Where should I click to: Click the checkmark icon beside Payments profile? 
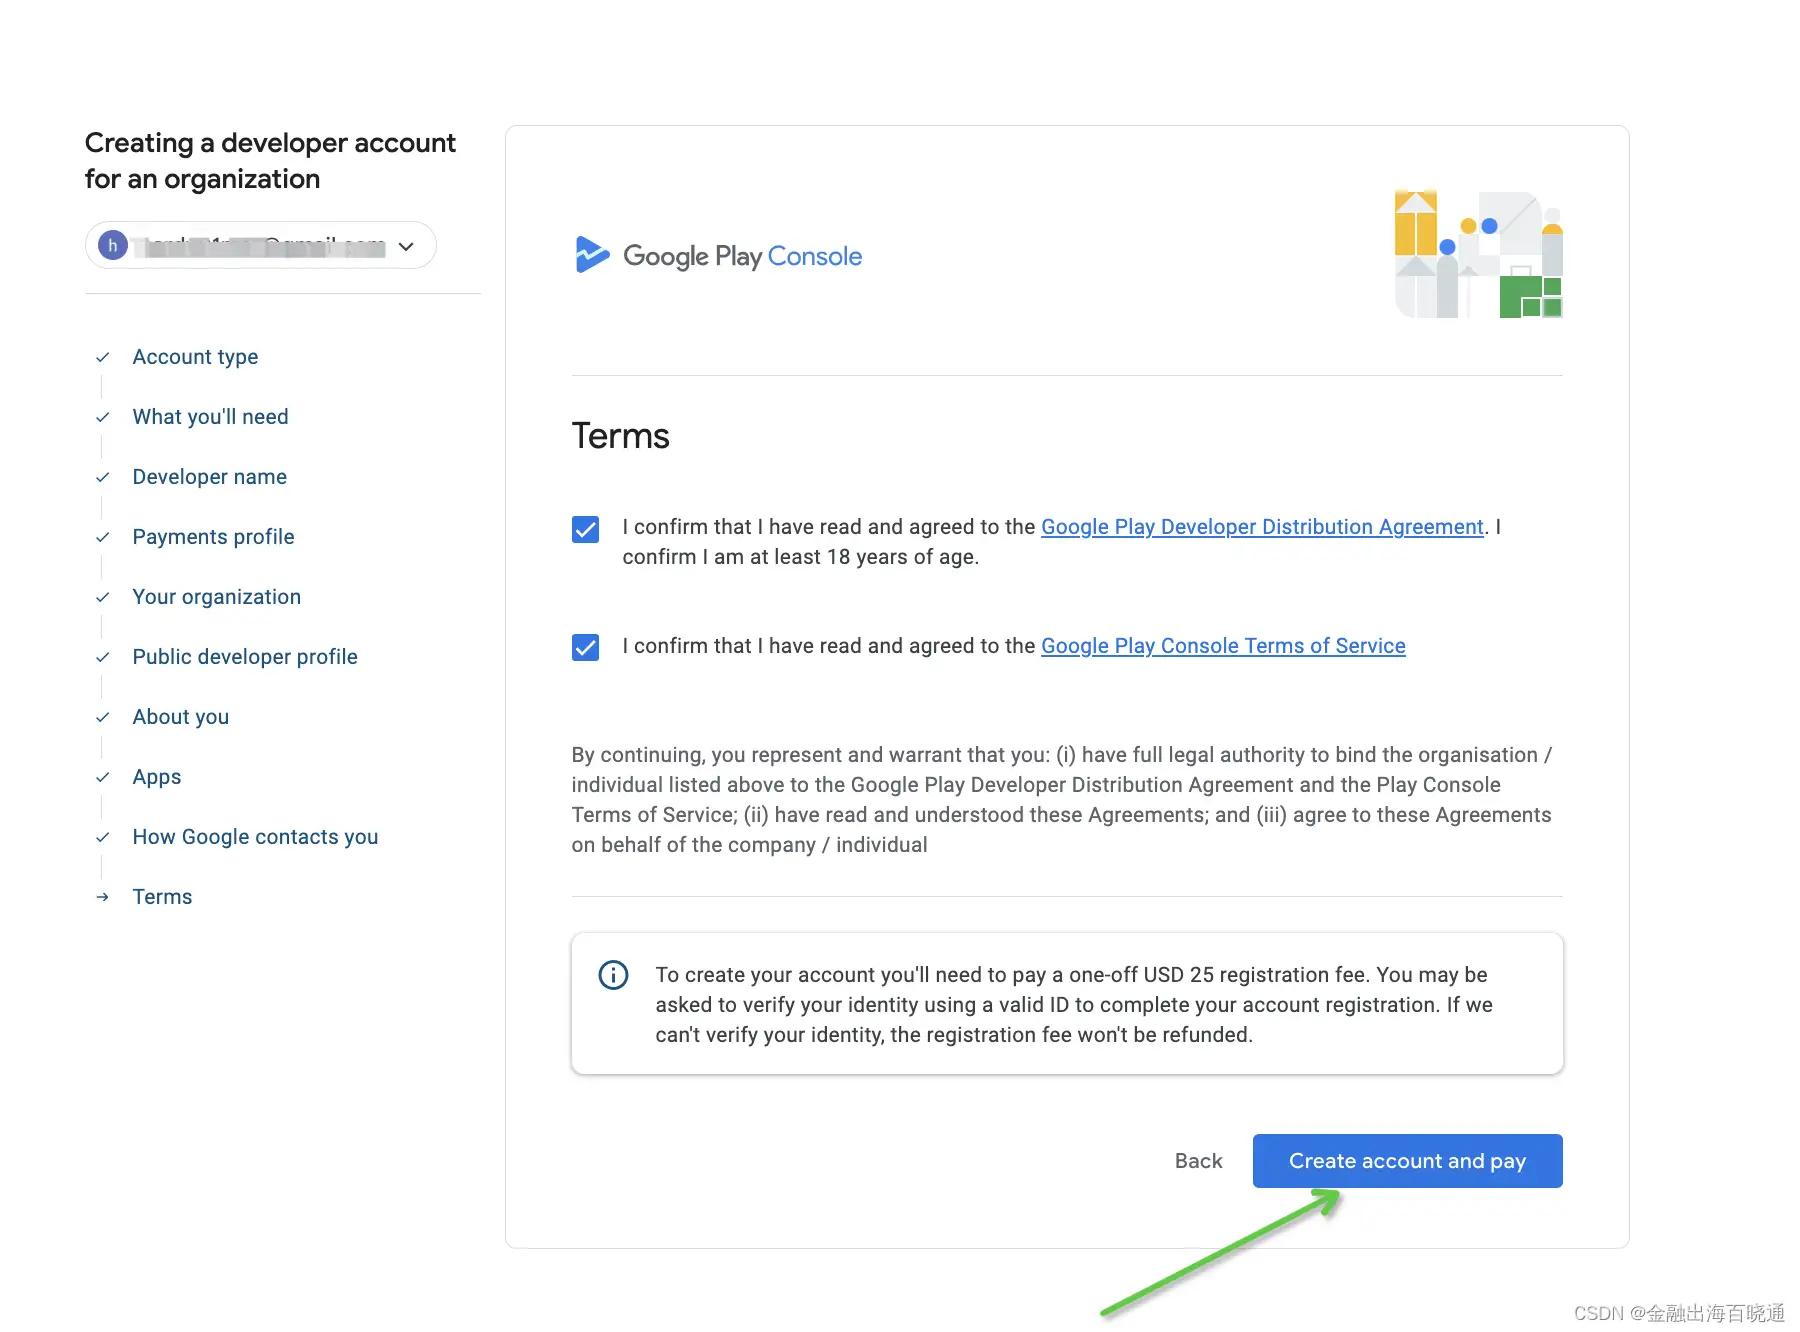(102, 537)
